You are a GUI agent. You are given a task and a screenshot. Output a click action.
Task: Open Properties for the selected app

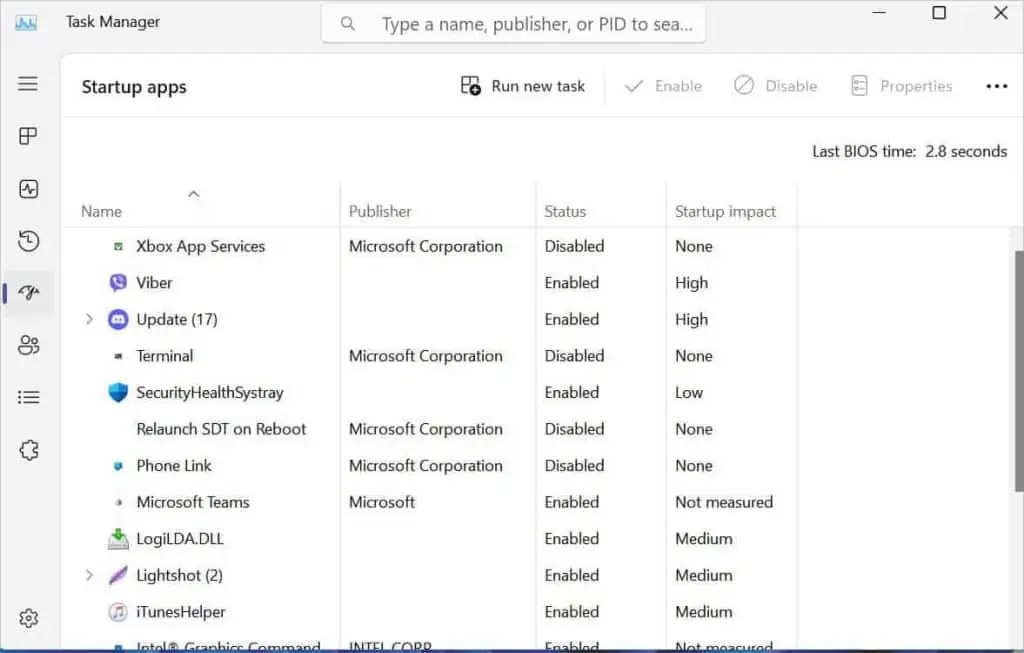pyautogui.click(x=901, y=86)
